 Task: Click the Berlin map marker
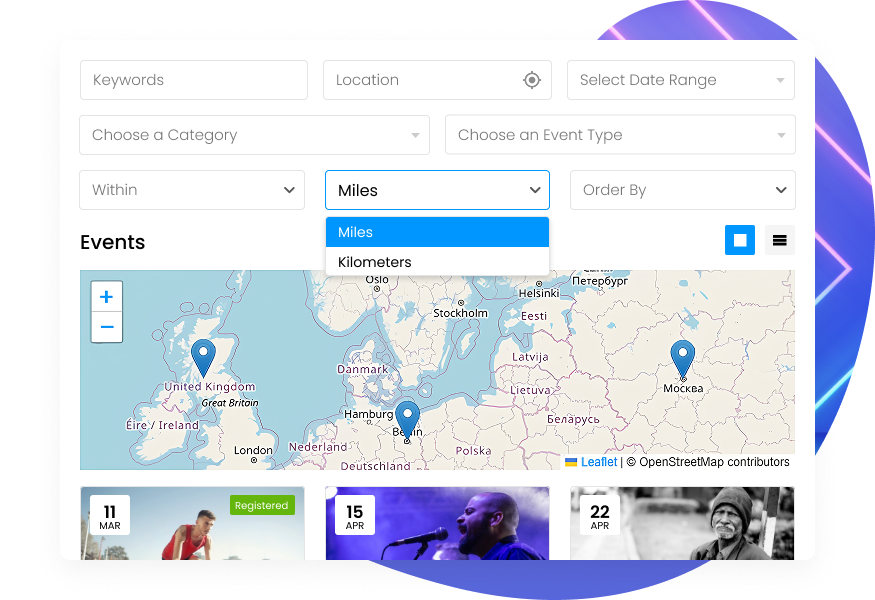pyautogui.click(x=407, y=419)
